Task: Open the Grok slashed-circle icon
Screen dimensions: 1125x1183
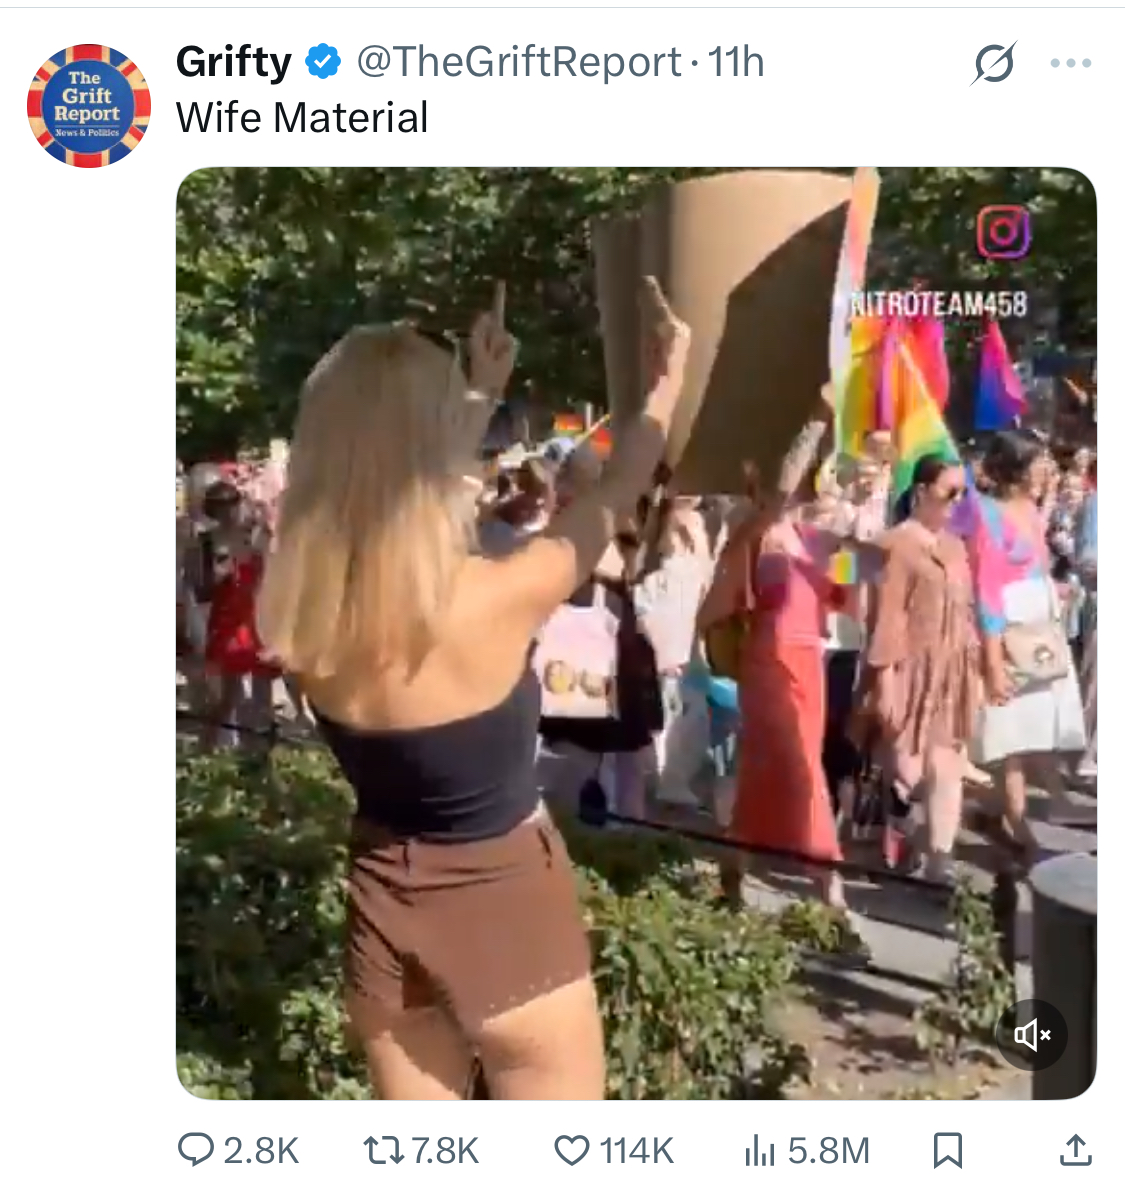Action: (994, 63)
